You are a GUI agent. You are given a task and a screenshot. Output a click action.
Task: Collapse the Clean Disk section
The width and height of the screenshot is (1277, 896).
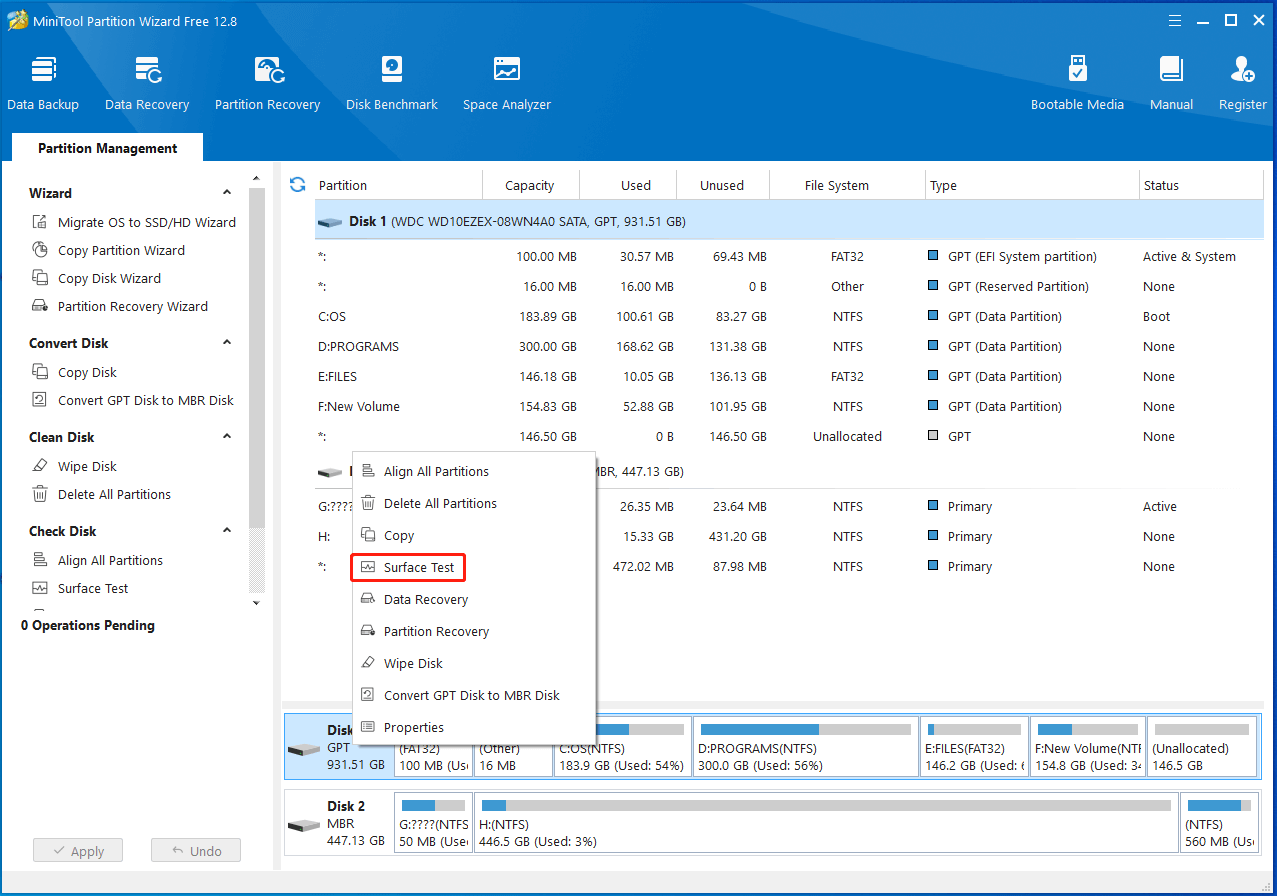227,436
